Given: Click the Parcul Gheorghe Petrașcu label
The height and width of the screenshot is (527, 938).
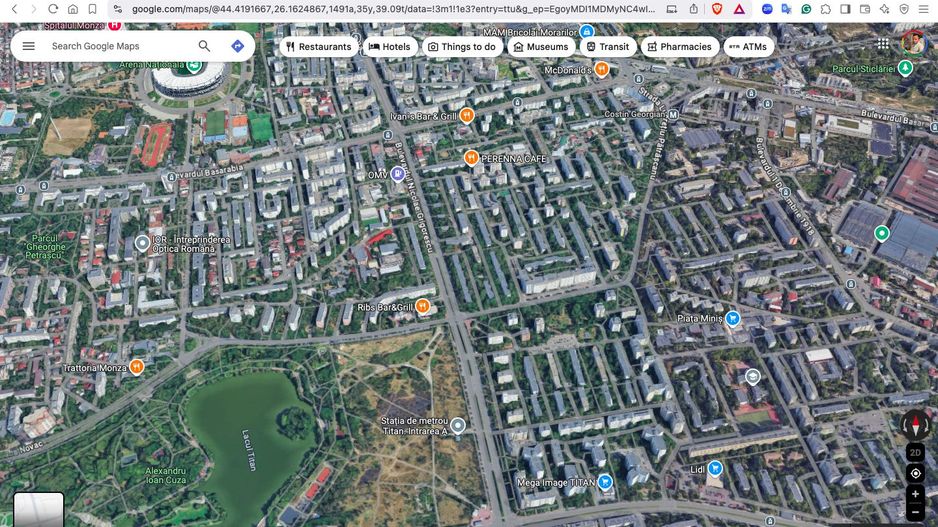Looking at the screenshot, I should 45,246.
